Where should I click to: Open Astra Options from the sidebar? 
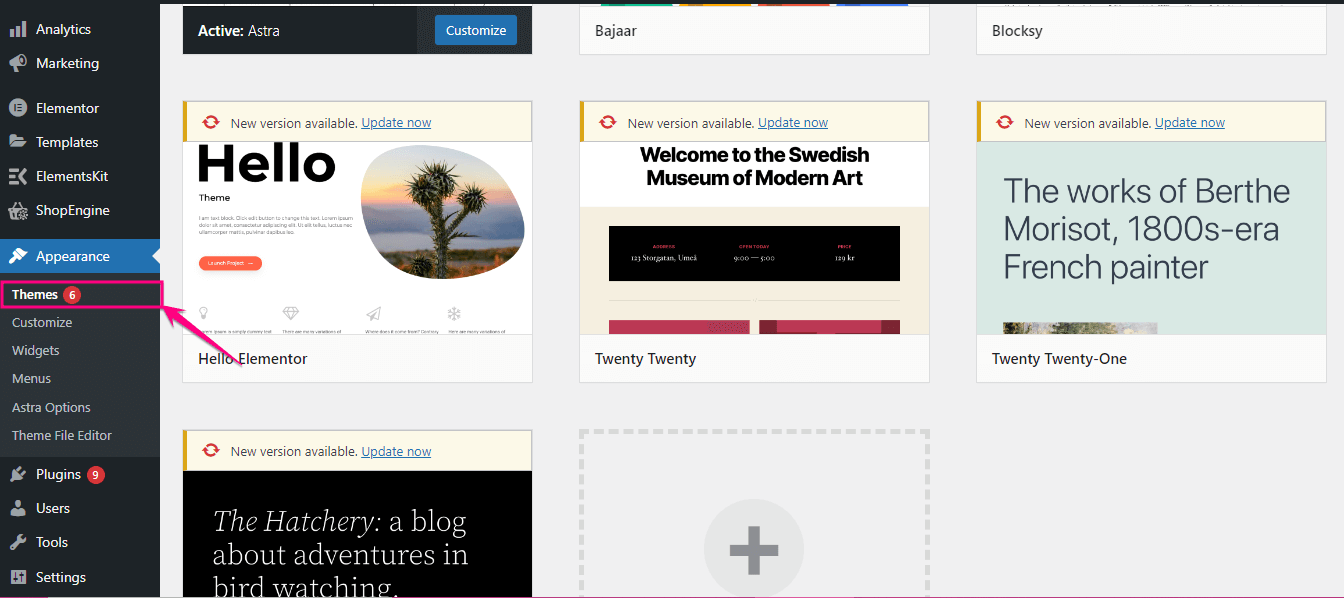click(x=50, y=407)
